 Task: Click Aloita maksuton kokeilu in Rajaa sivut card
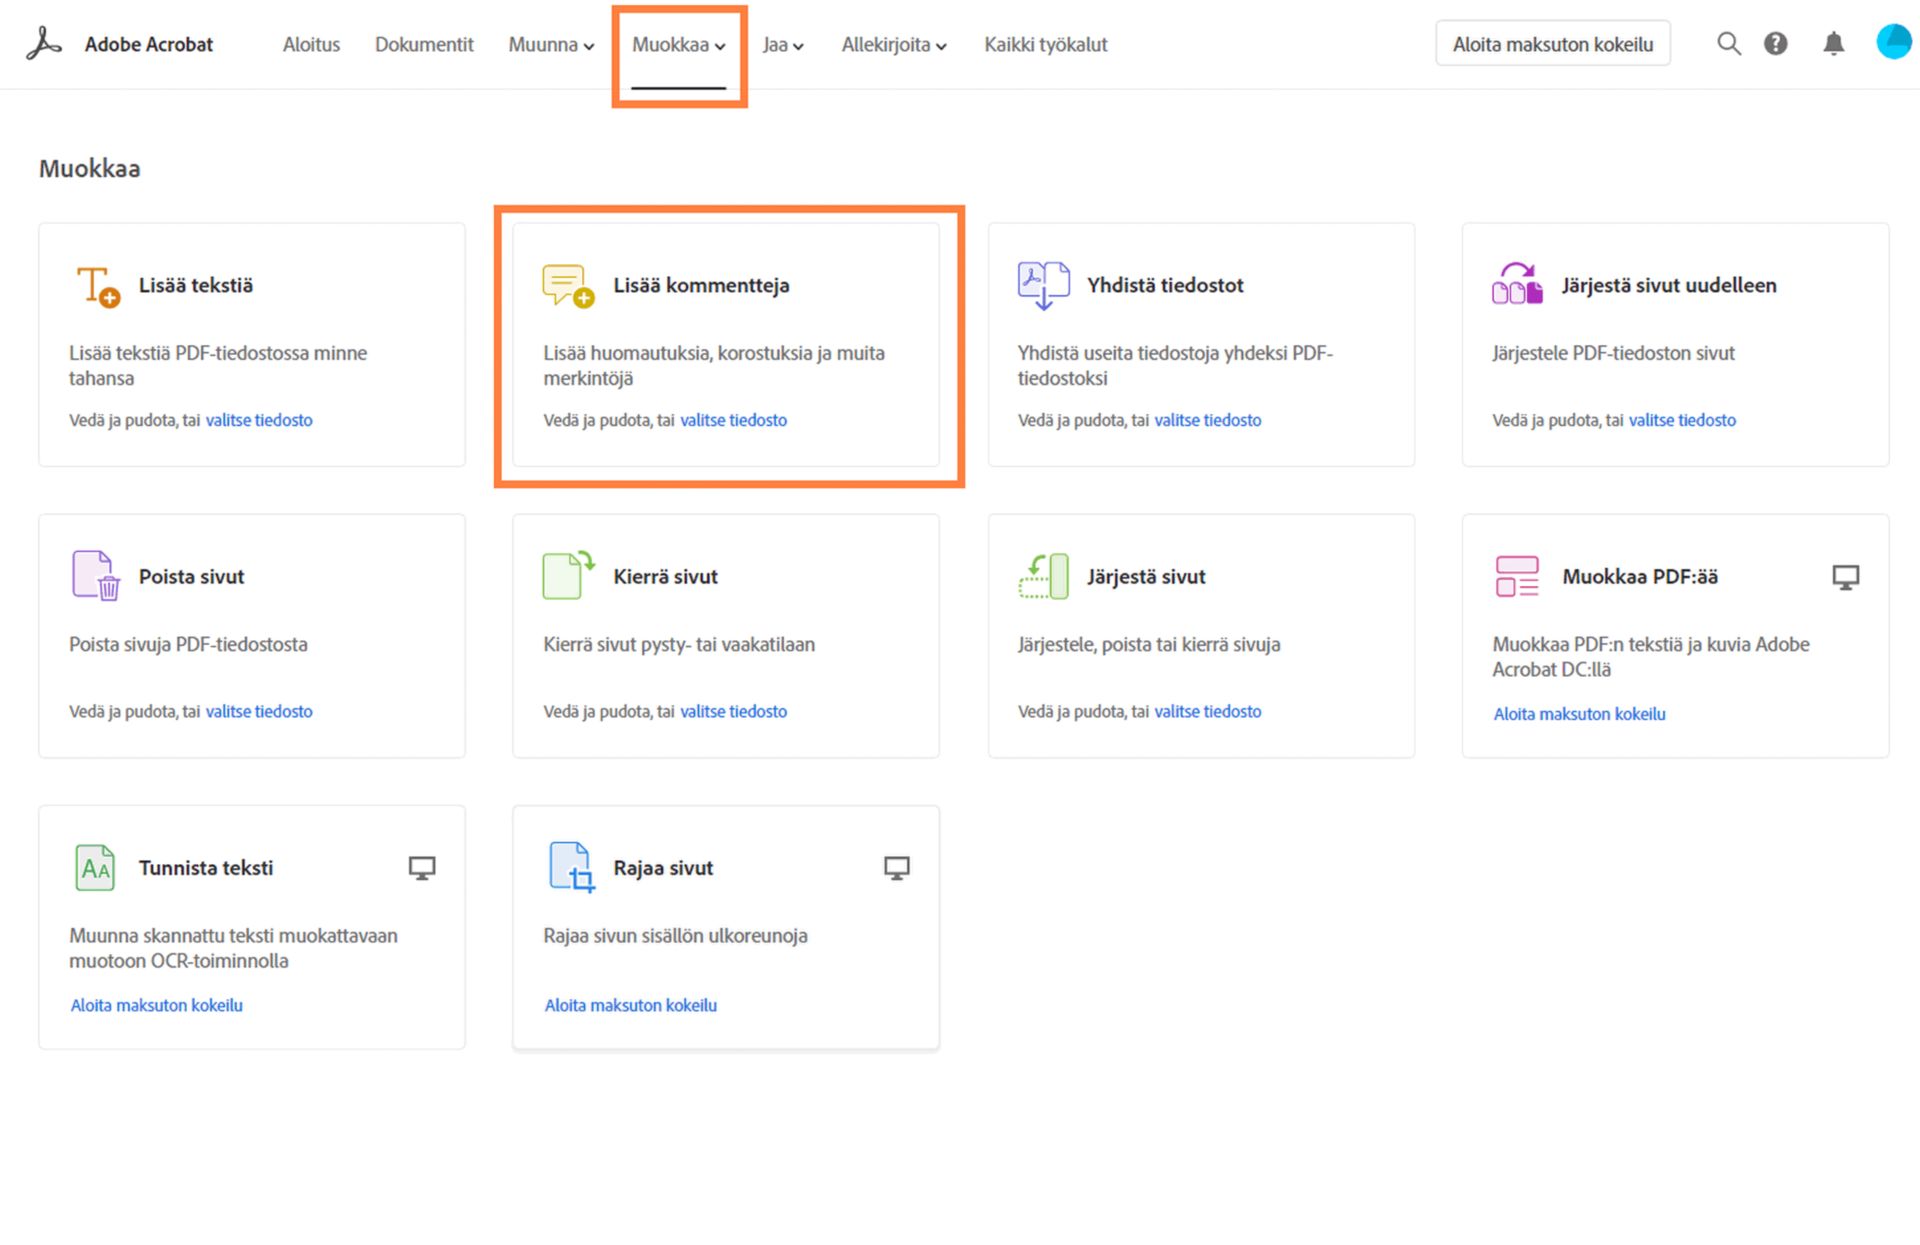pyautogui.click(x=630, y=1005)
